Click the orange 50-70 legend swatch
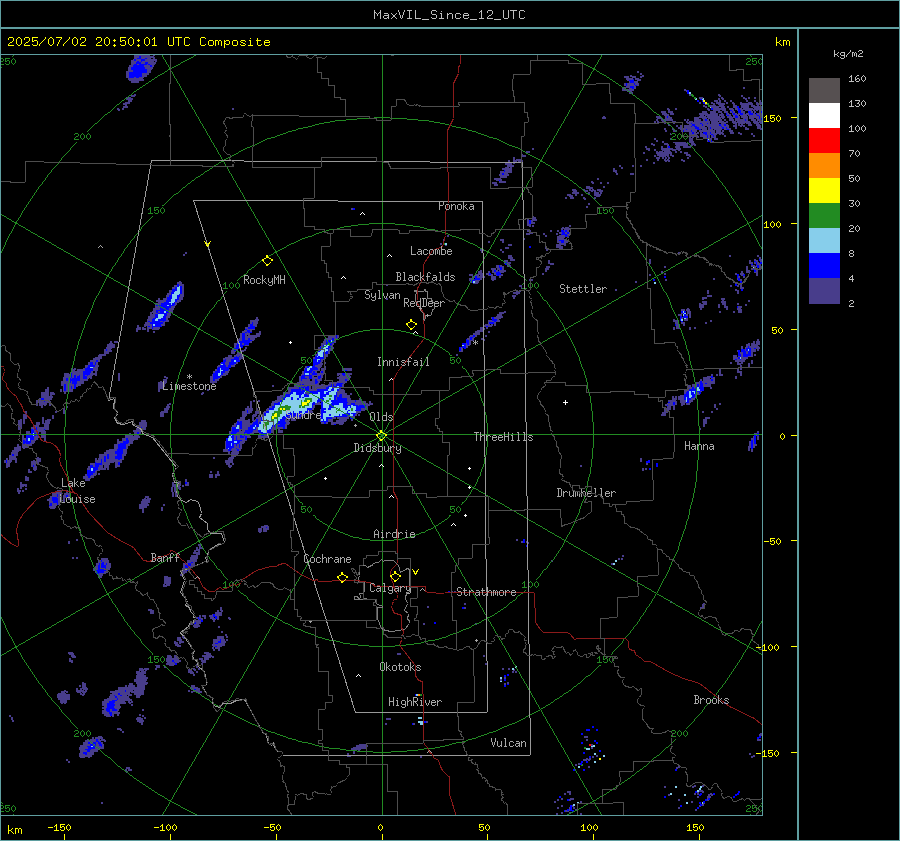900x841 pixels. [824, 165]
